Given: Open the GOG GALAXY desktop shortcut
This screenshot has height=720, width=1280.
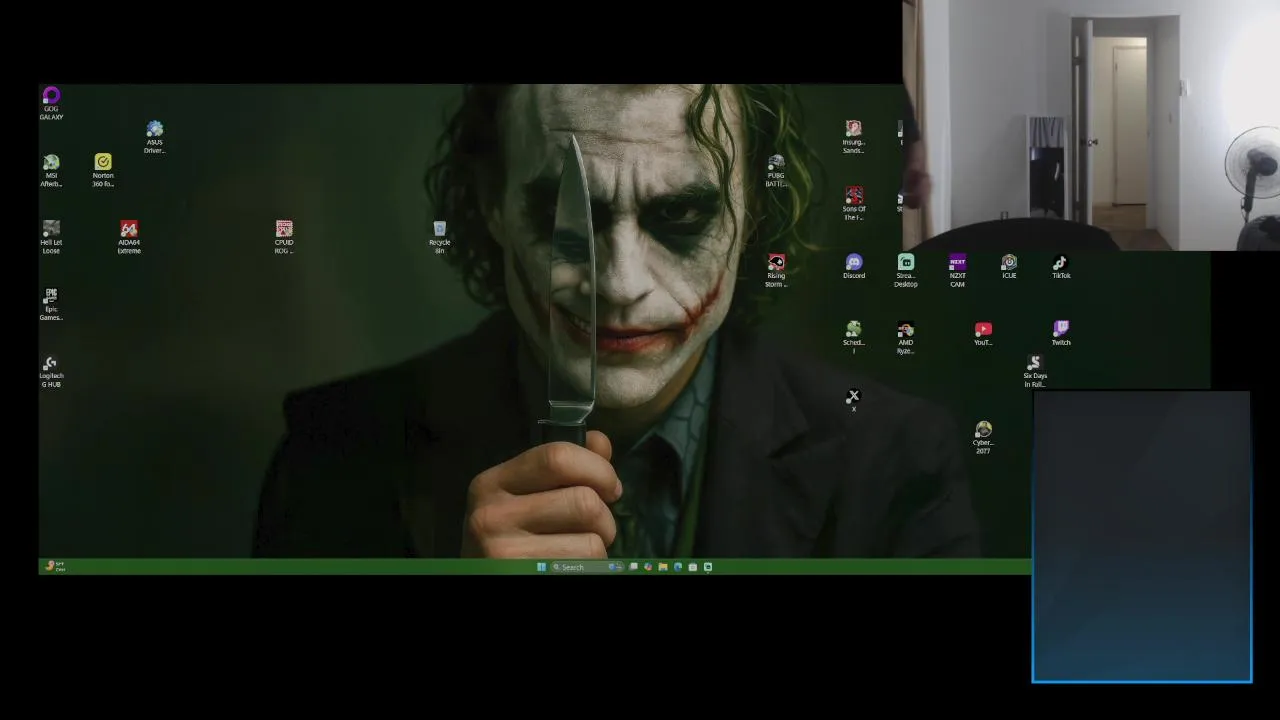Looking at the screenshot, I should (x=51, y=103).
